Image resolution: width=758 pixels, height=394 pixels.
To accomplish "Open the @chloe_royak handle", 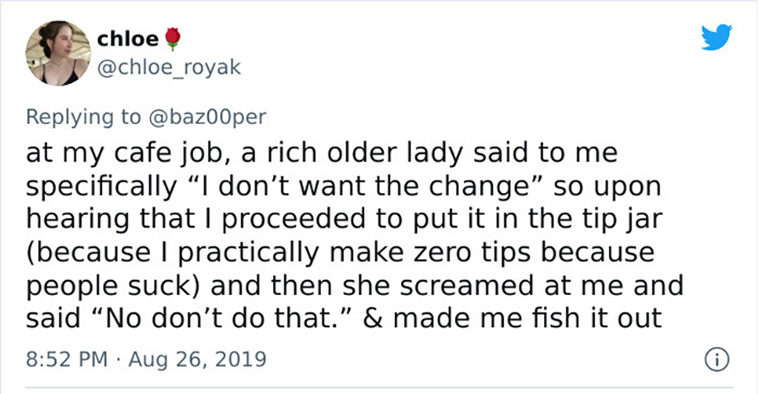I will (x=169, y=67).
